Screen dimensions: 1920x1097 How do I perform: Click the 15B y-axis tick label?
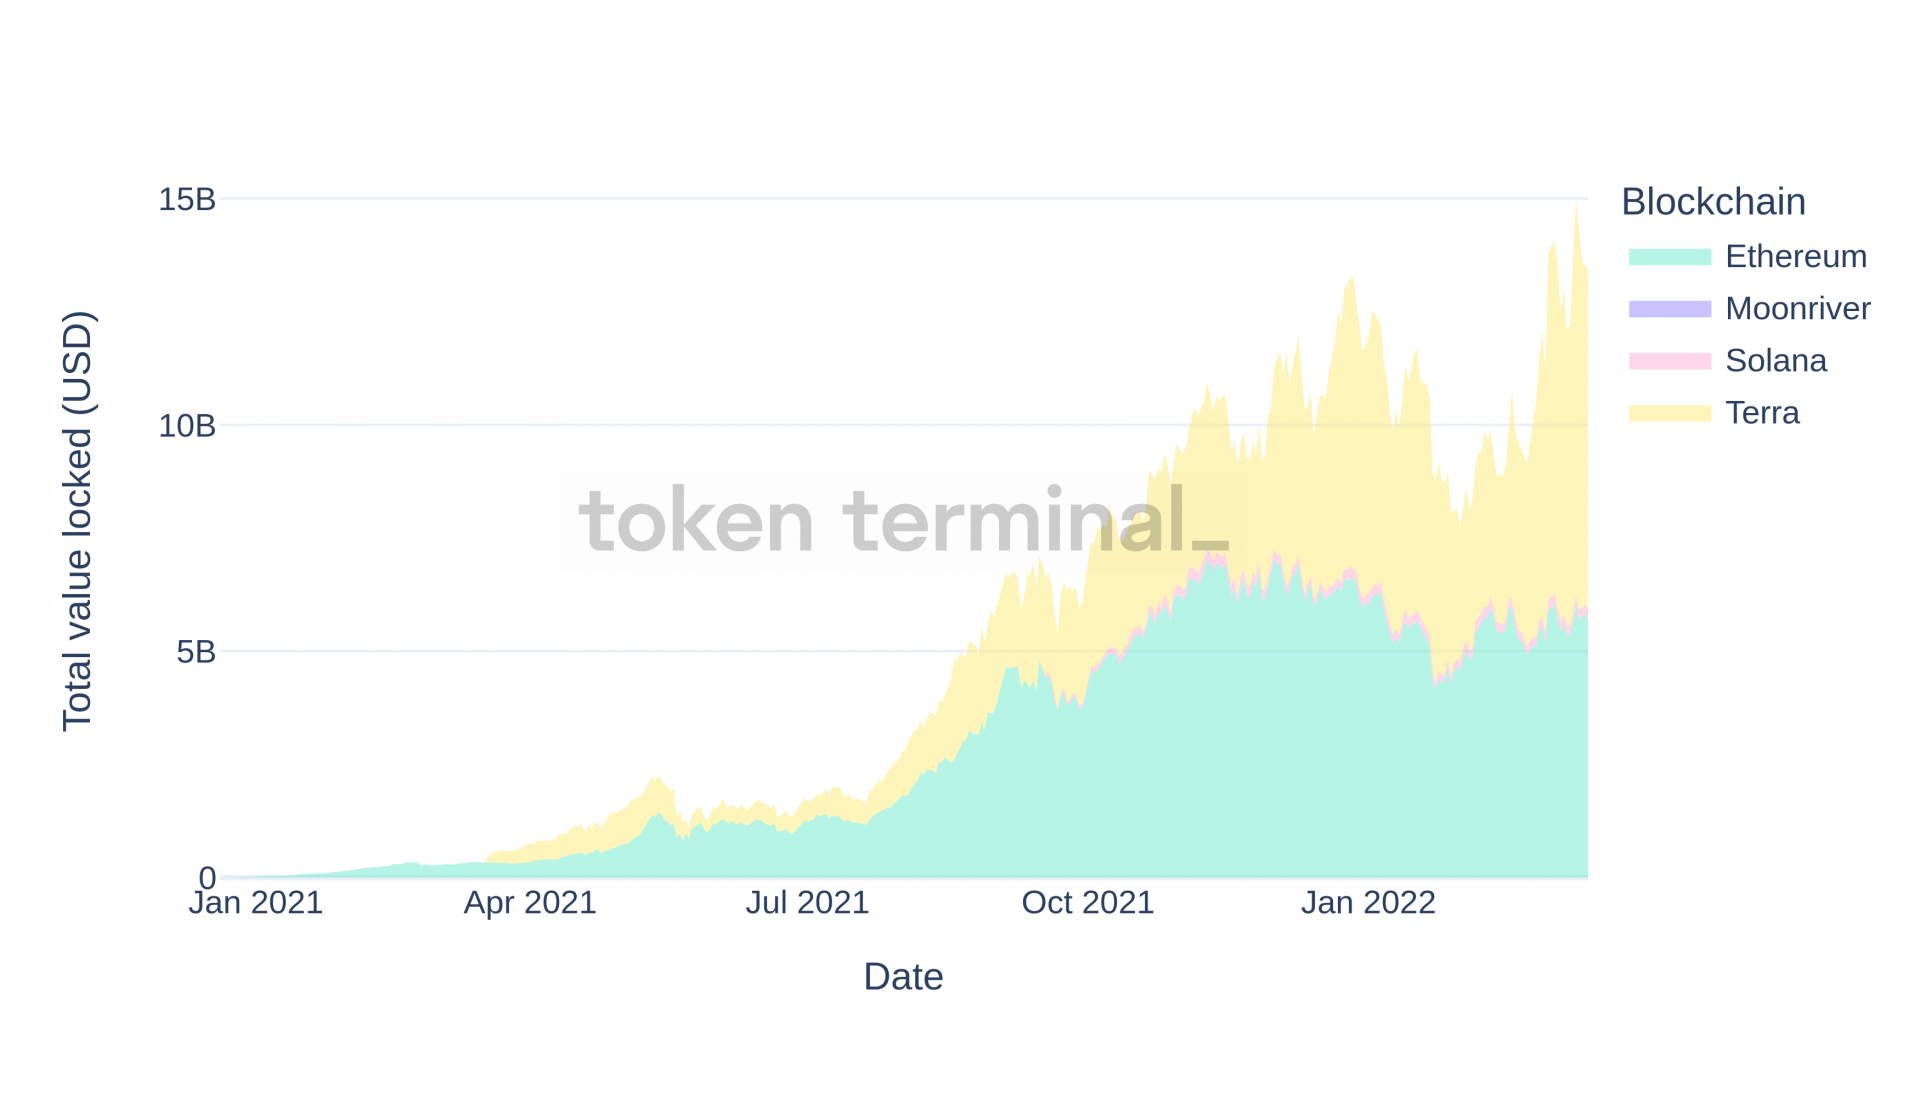tap(187, 199)
